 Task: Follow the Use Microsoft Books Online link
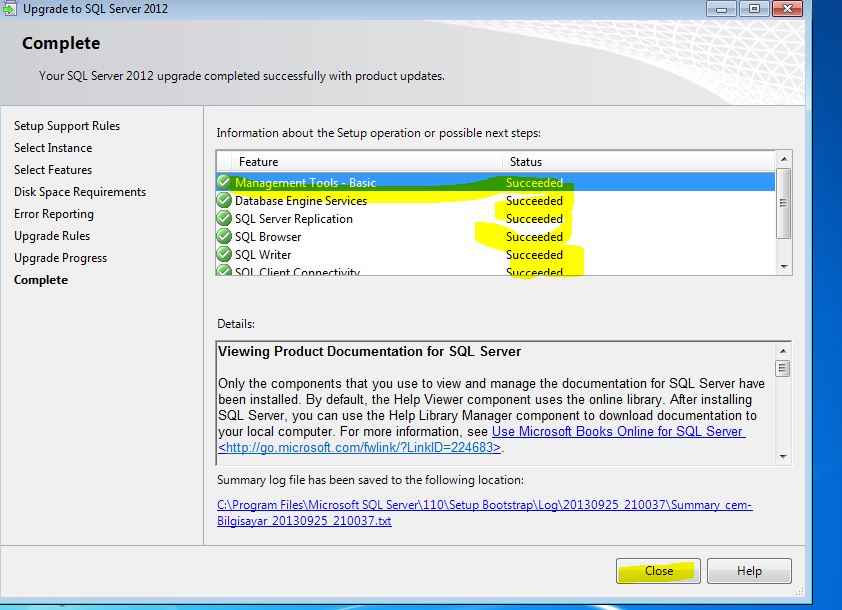click(618, 432)
